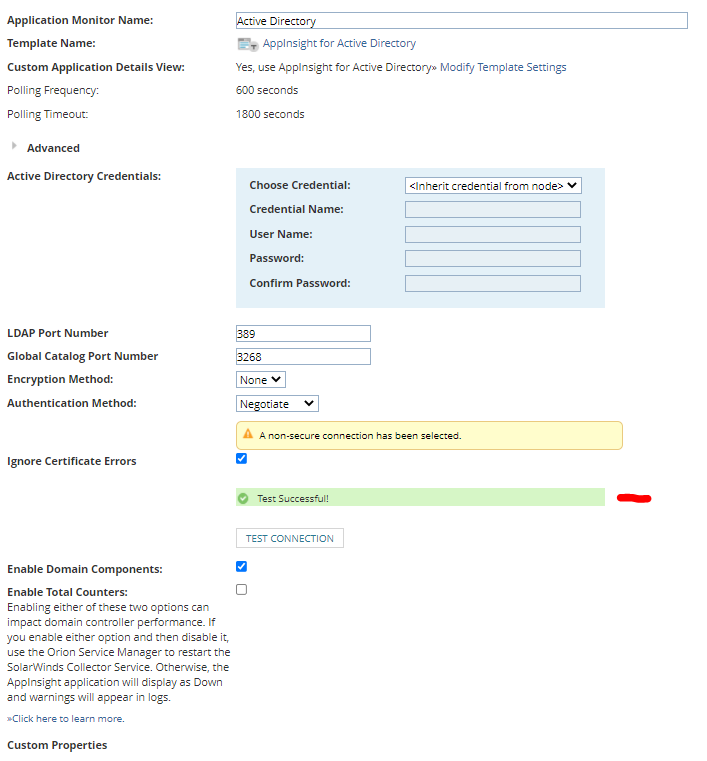Open Modify Template Settings link
The width and height of the screenshot is (707, 761).
pos(503,67)
